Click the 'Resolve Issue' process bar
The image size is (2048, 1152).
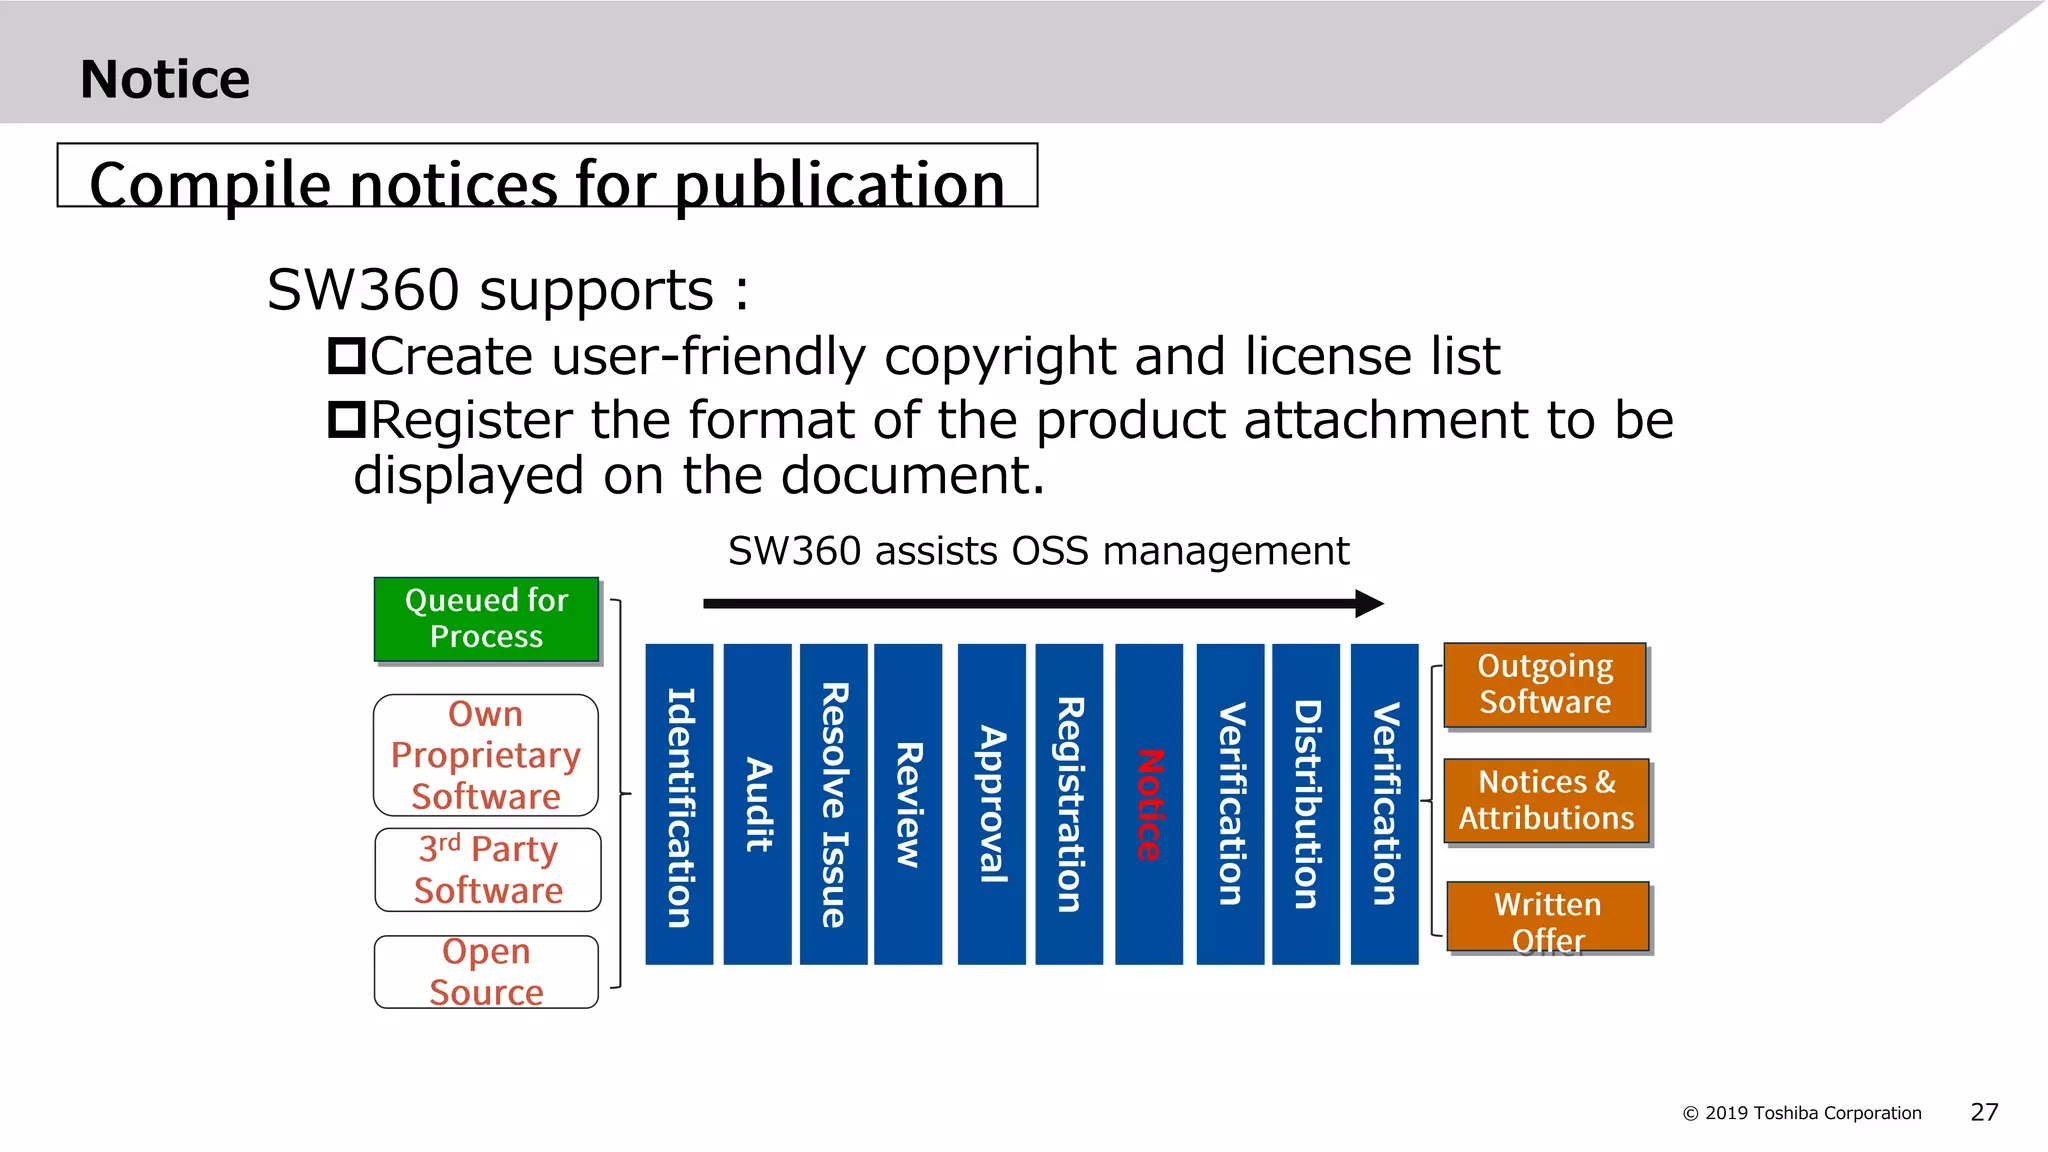pos(834,804)
